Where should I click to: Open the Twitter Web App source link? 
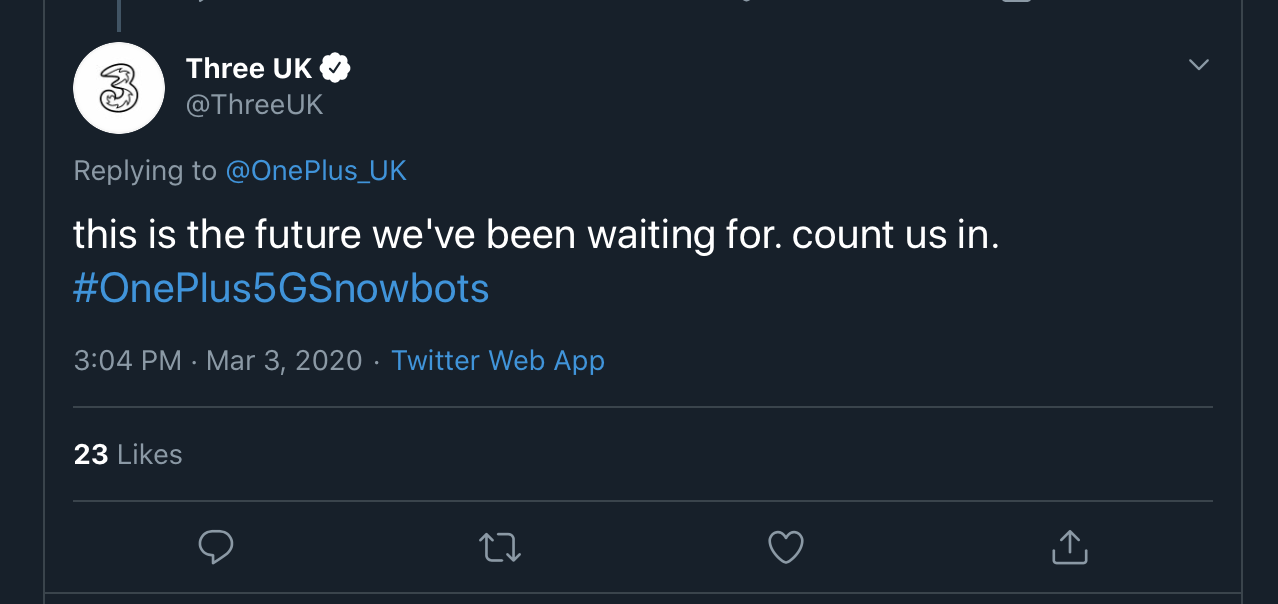coord(498,360)
